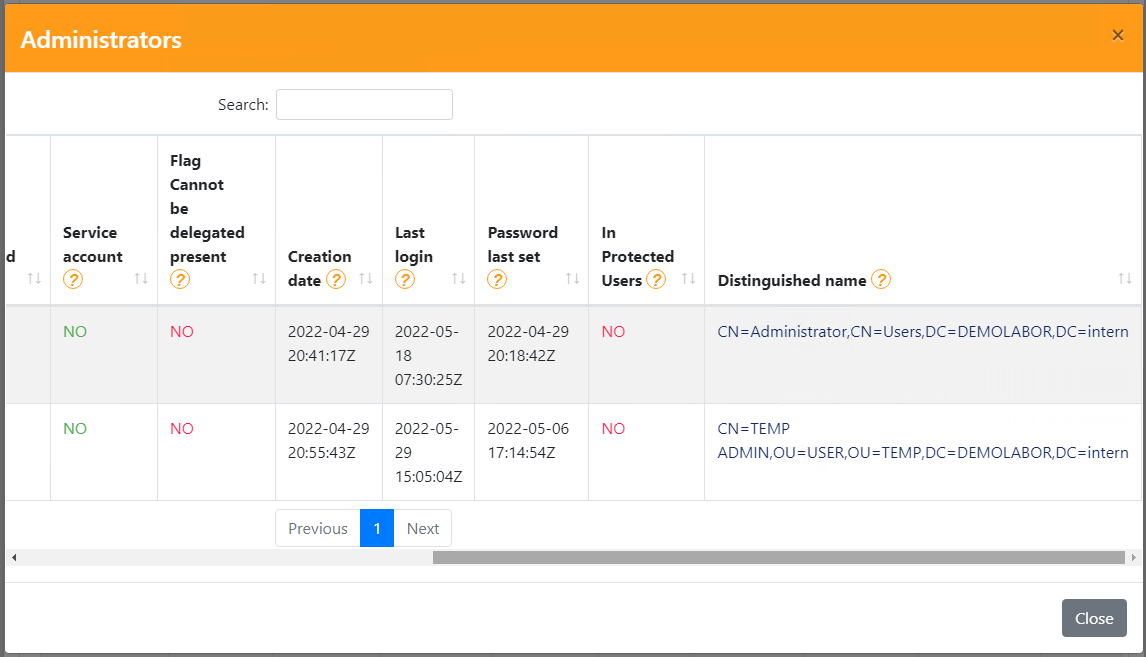This screenshot has height=657, width=1146.
Task: Click help icon under Service account header
Action: [73, 280]
